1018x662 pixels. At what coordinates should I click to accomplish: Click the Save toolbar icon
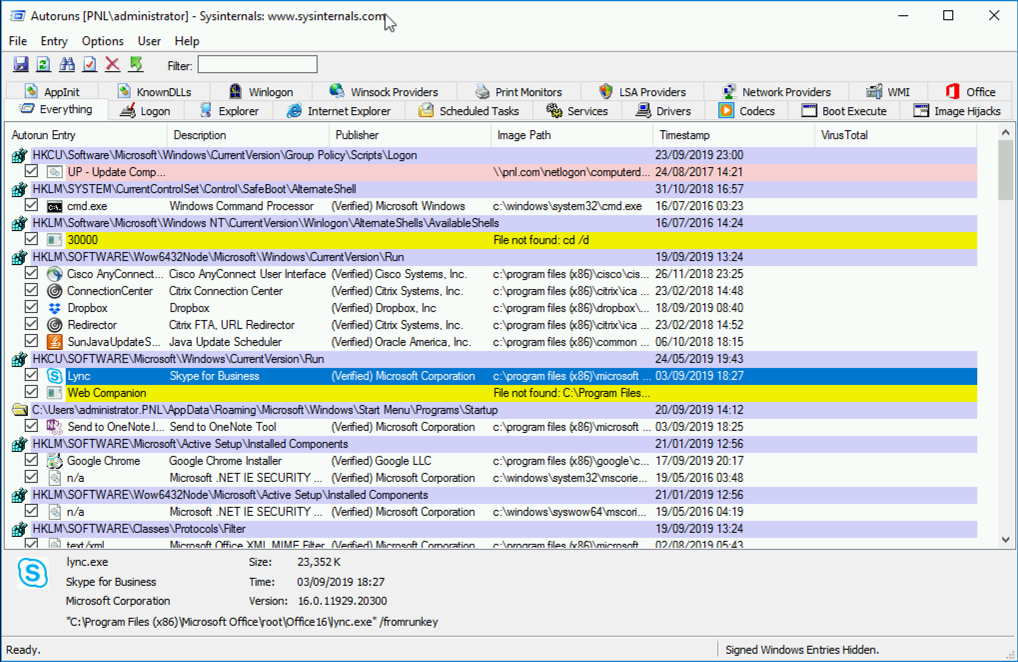tap(21, 64)
